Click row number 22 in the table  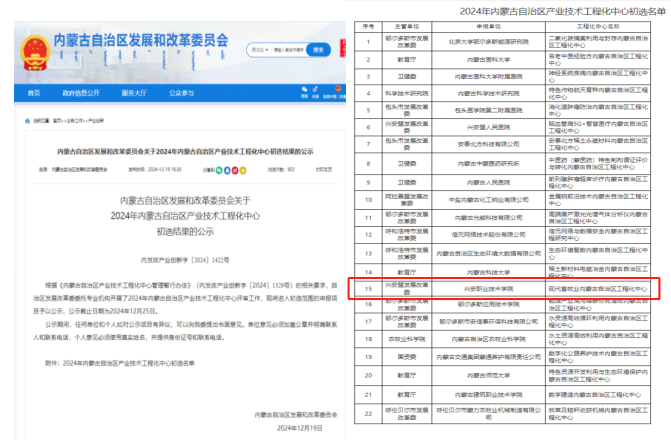(x=368, y=414)
